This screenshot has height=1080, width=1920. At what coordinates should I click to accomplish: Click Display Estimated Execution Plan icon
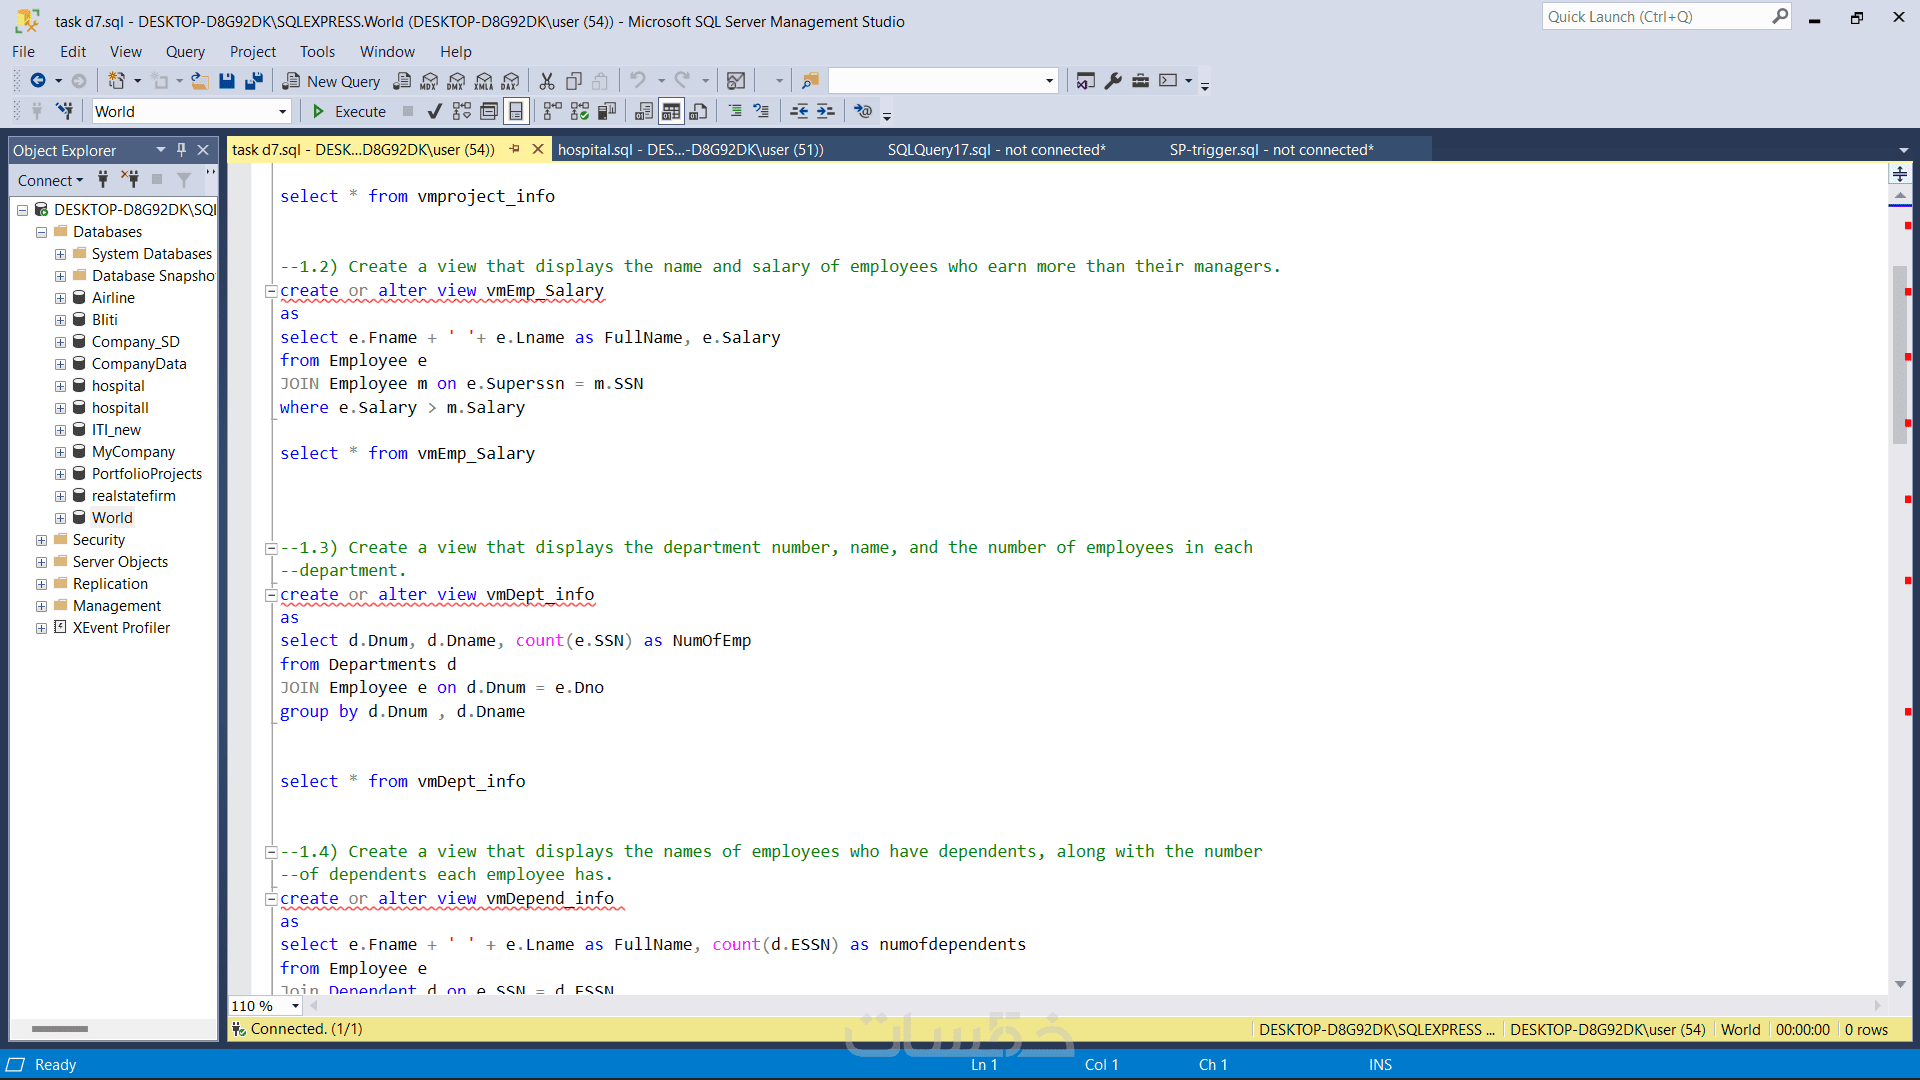click(461, 111)
